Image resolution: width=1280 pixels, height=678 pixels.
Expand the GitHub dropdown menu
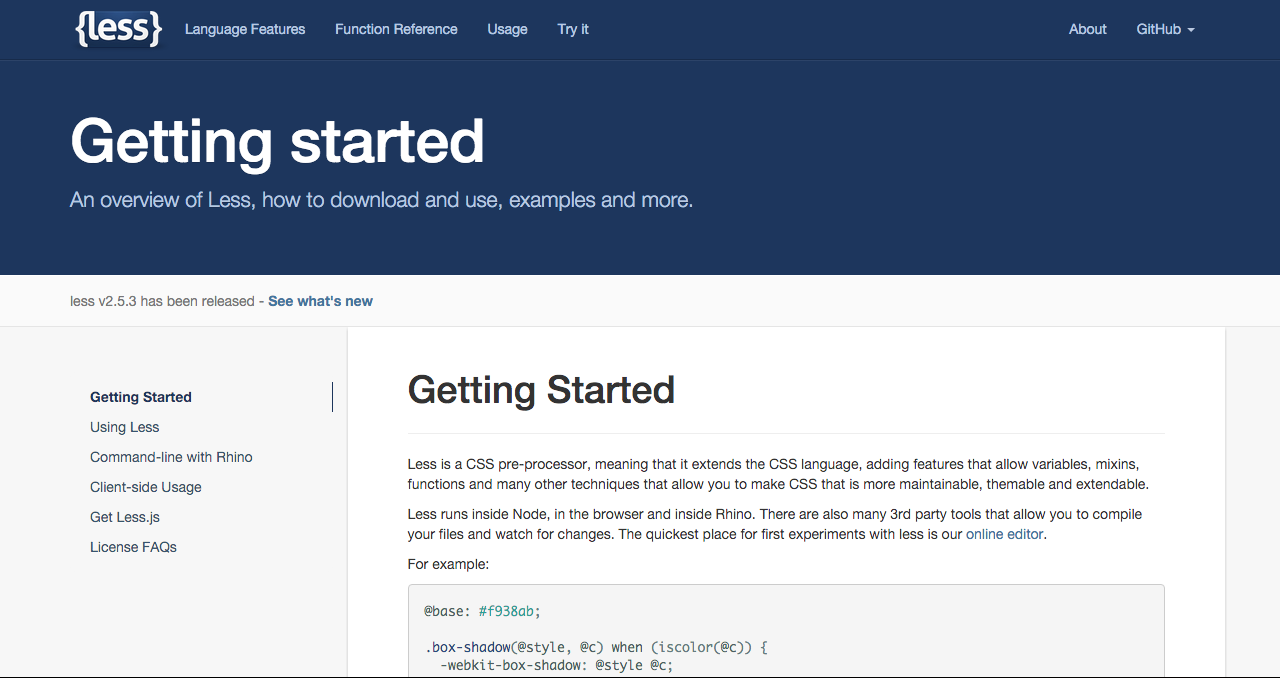coord(1165,29)
